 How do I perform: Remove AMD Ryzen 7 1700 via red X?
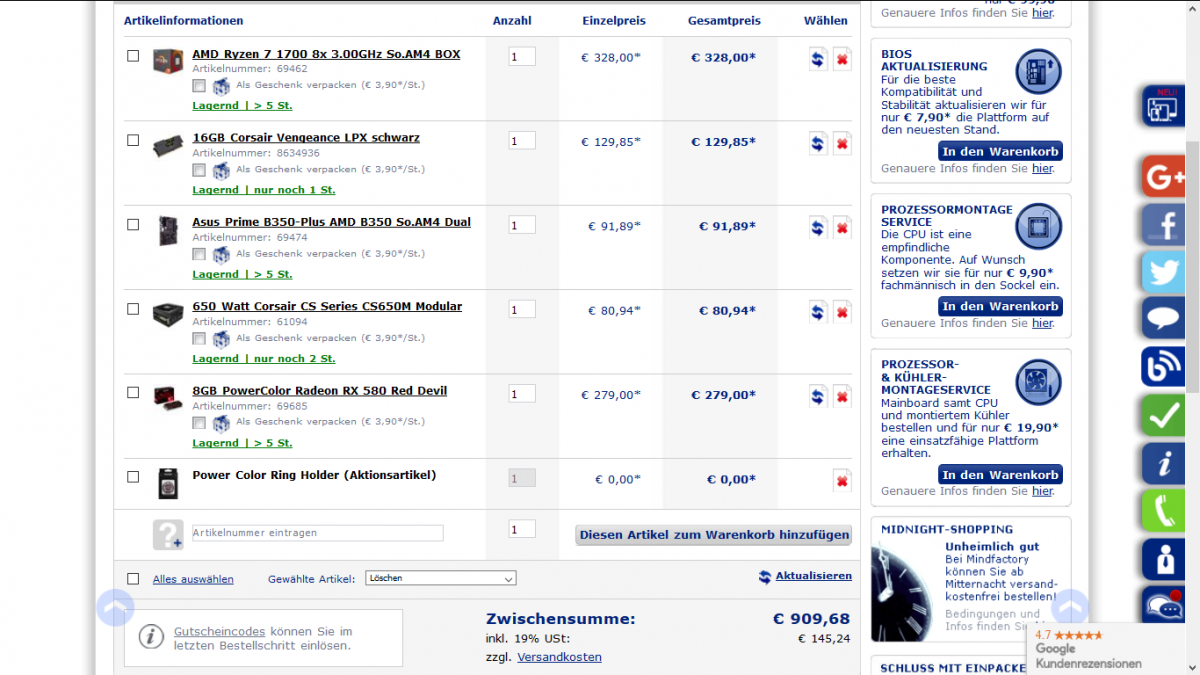(842, 59)
